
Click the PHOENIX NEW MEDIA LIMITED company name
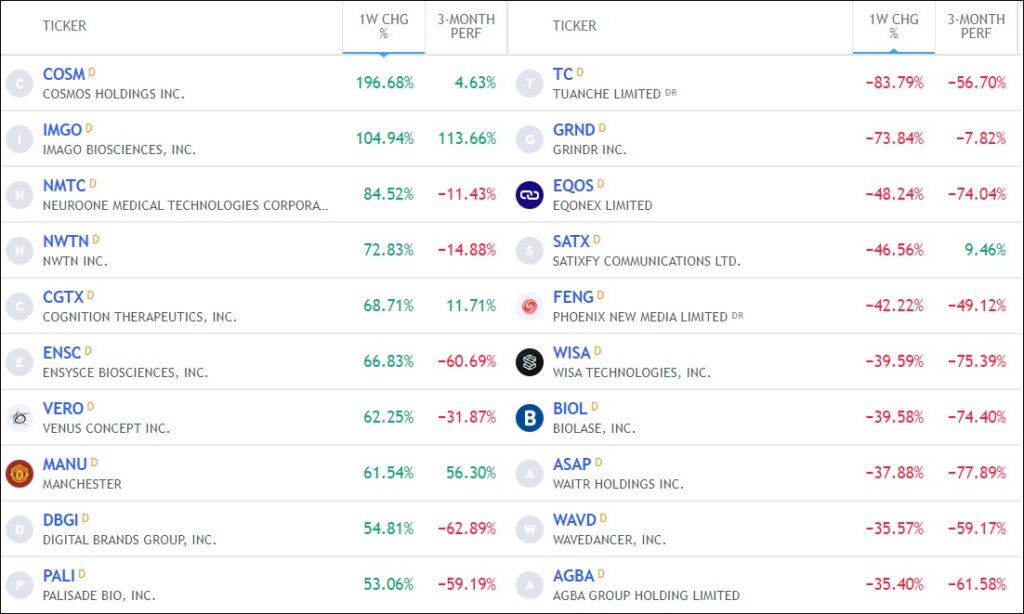point(640,317)
